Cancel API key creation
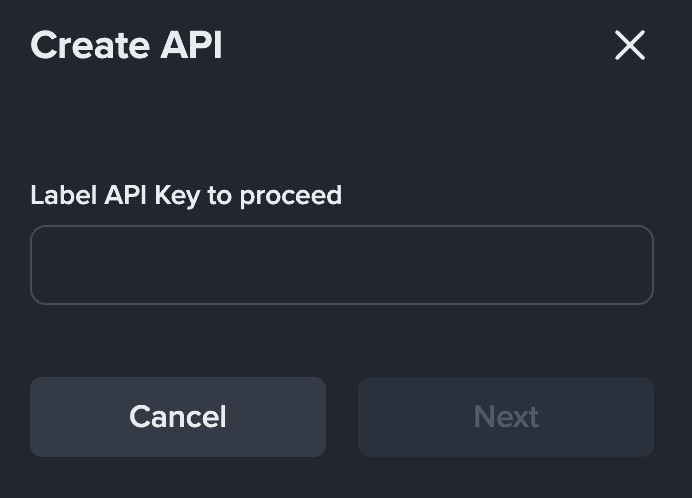This screenshot has width=692, height=498. [x=178, y=417]
